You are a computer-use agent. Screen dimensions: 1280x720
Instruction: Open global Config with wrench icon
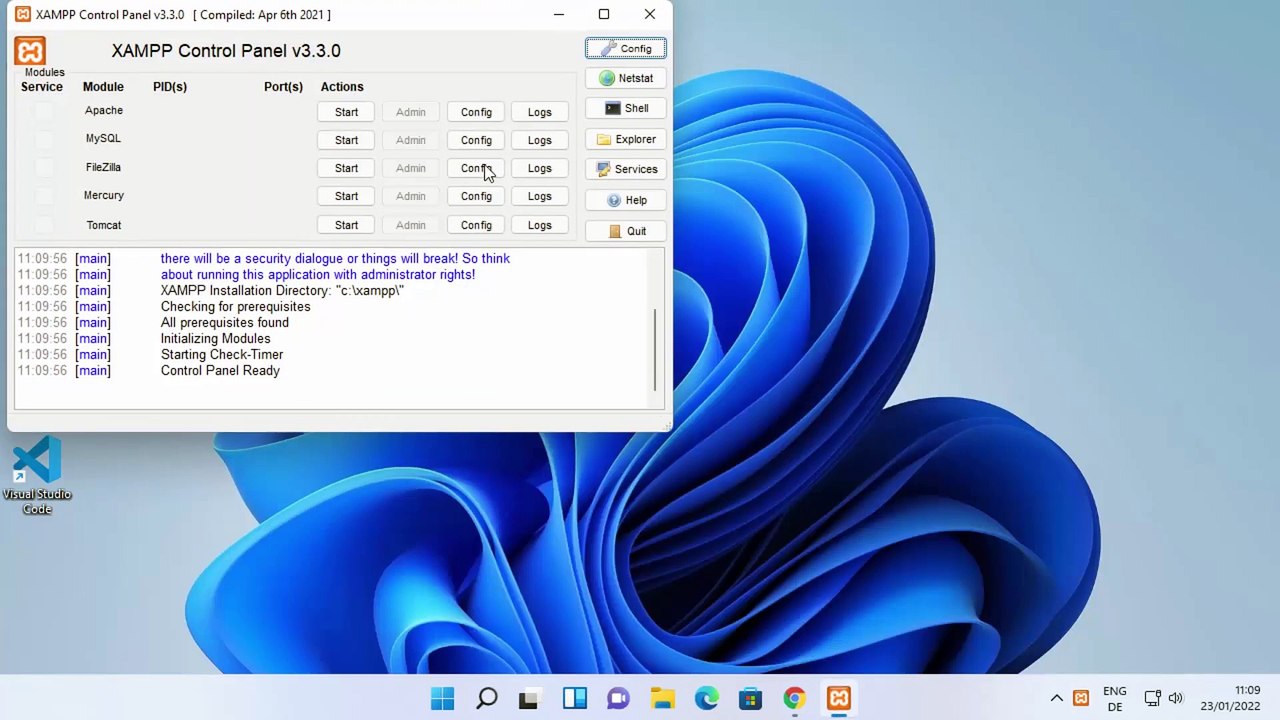(626, 48)
